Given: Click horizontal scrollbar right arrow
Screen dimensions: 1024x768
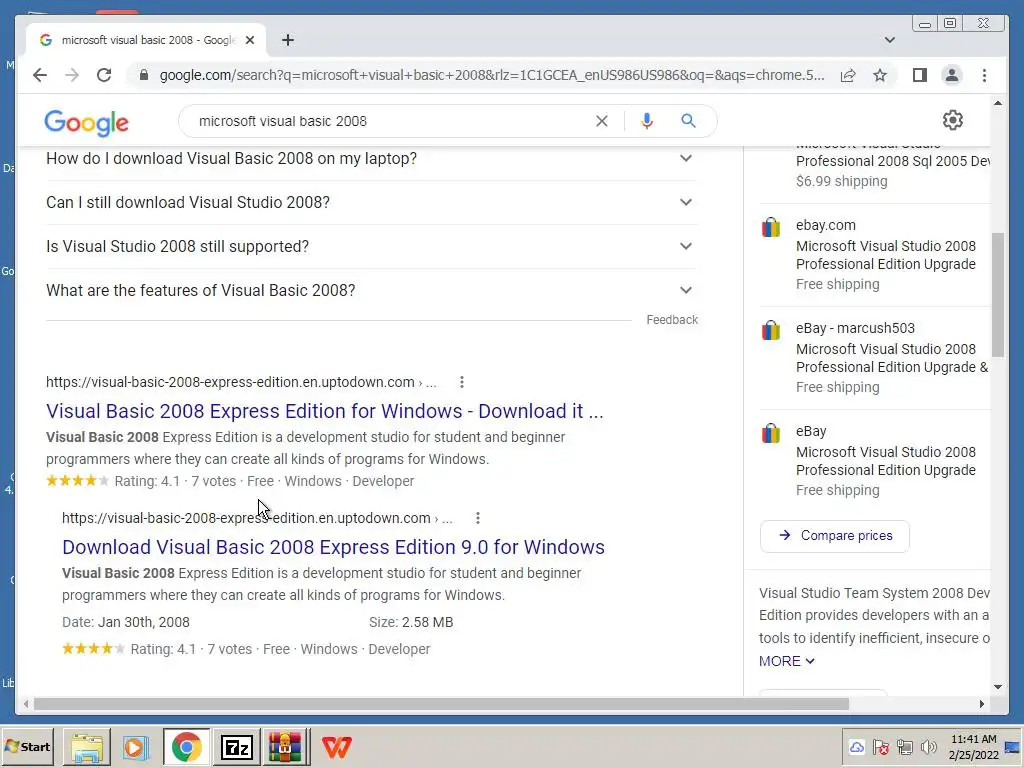Looking at the screenshot, I should point(982,704).
